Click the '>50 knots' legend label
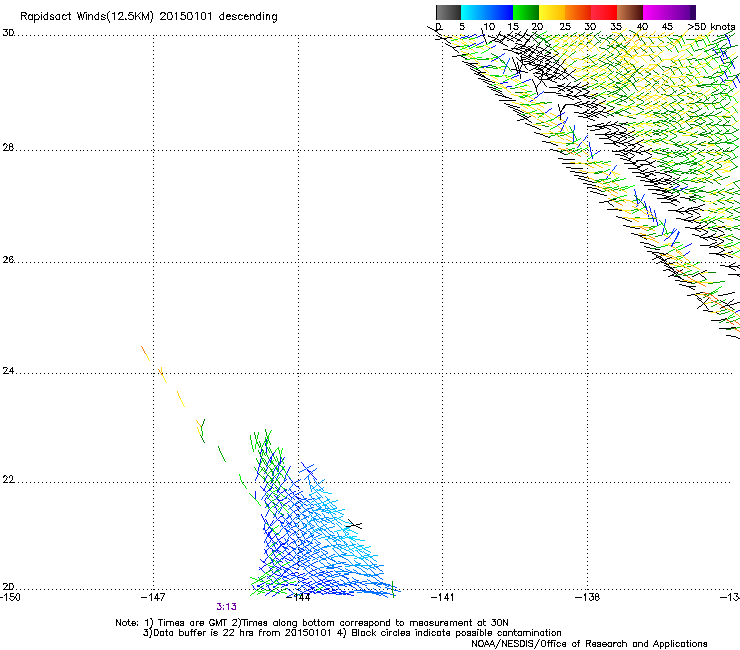The width and height of the screenshot is (740, 650). click(711, 27)
